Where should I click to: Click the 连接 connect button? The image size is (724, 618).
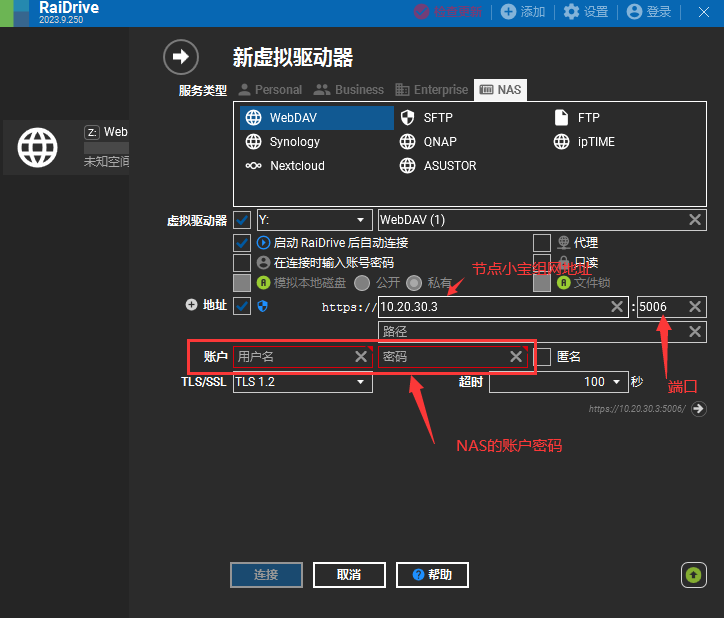266,575
